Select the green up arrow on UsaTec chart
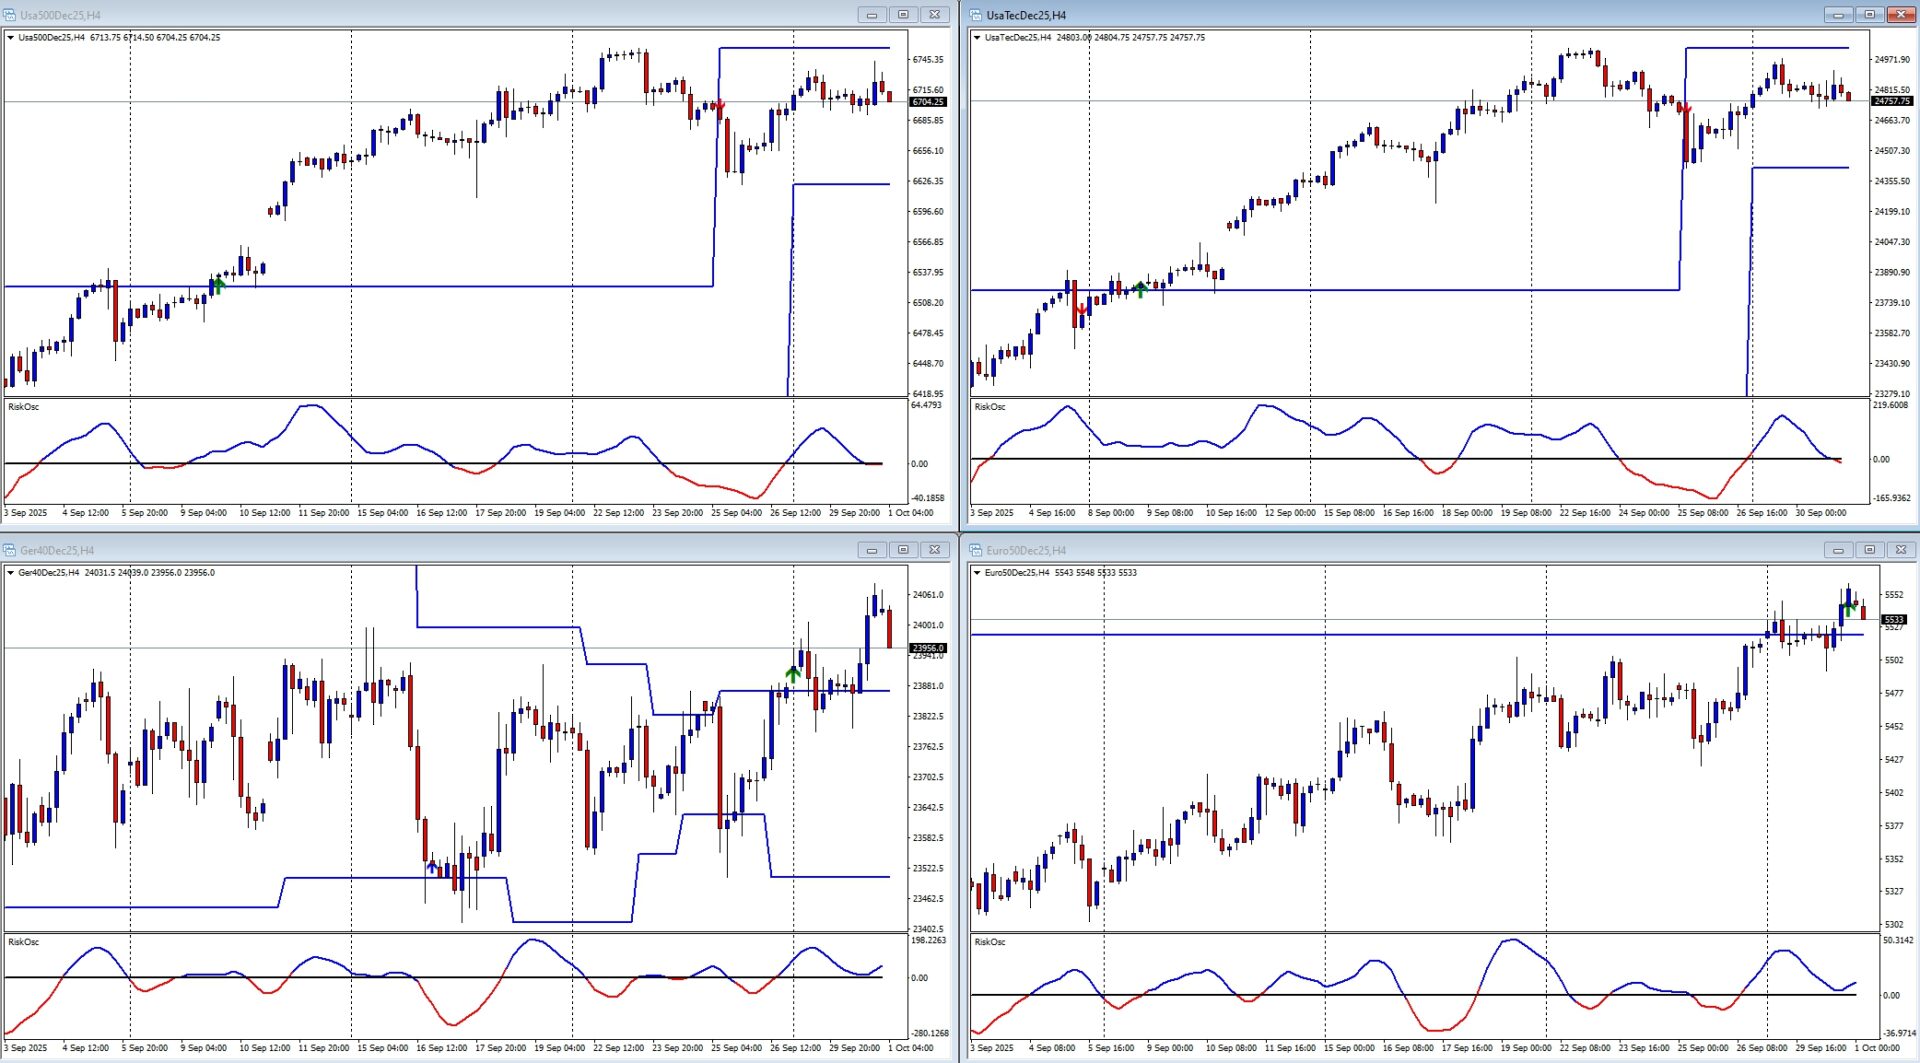Image resolution: width=1920 pixels, height=1063 pixels. (x=1140, y=289)
